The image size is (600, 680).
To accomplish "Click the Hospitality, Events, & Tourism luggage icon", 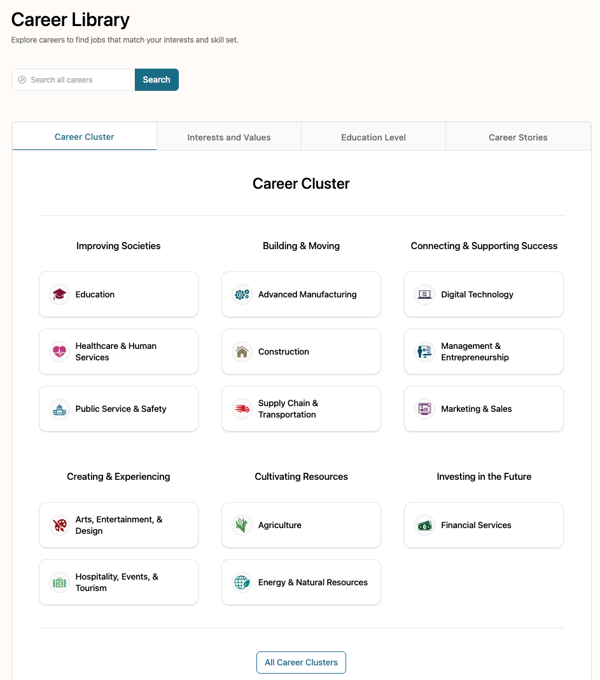I will click(x=59, y=582).
